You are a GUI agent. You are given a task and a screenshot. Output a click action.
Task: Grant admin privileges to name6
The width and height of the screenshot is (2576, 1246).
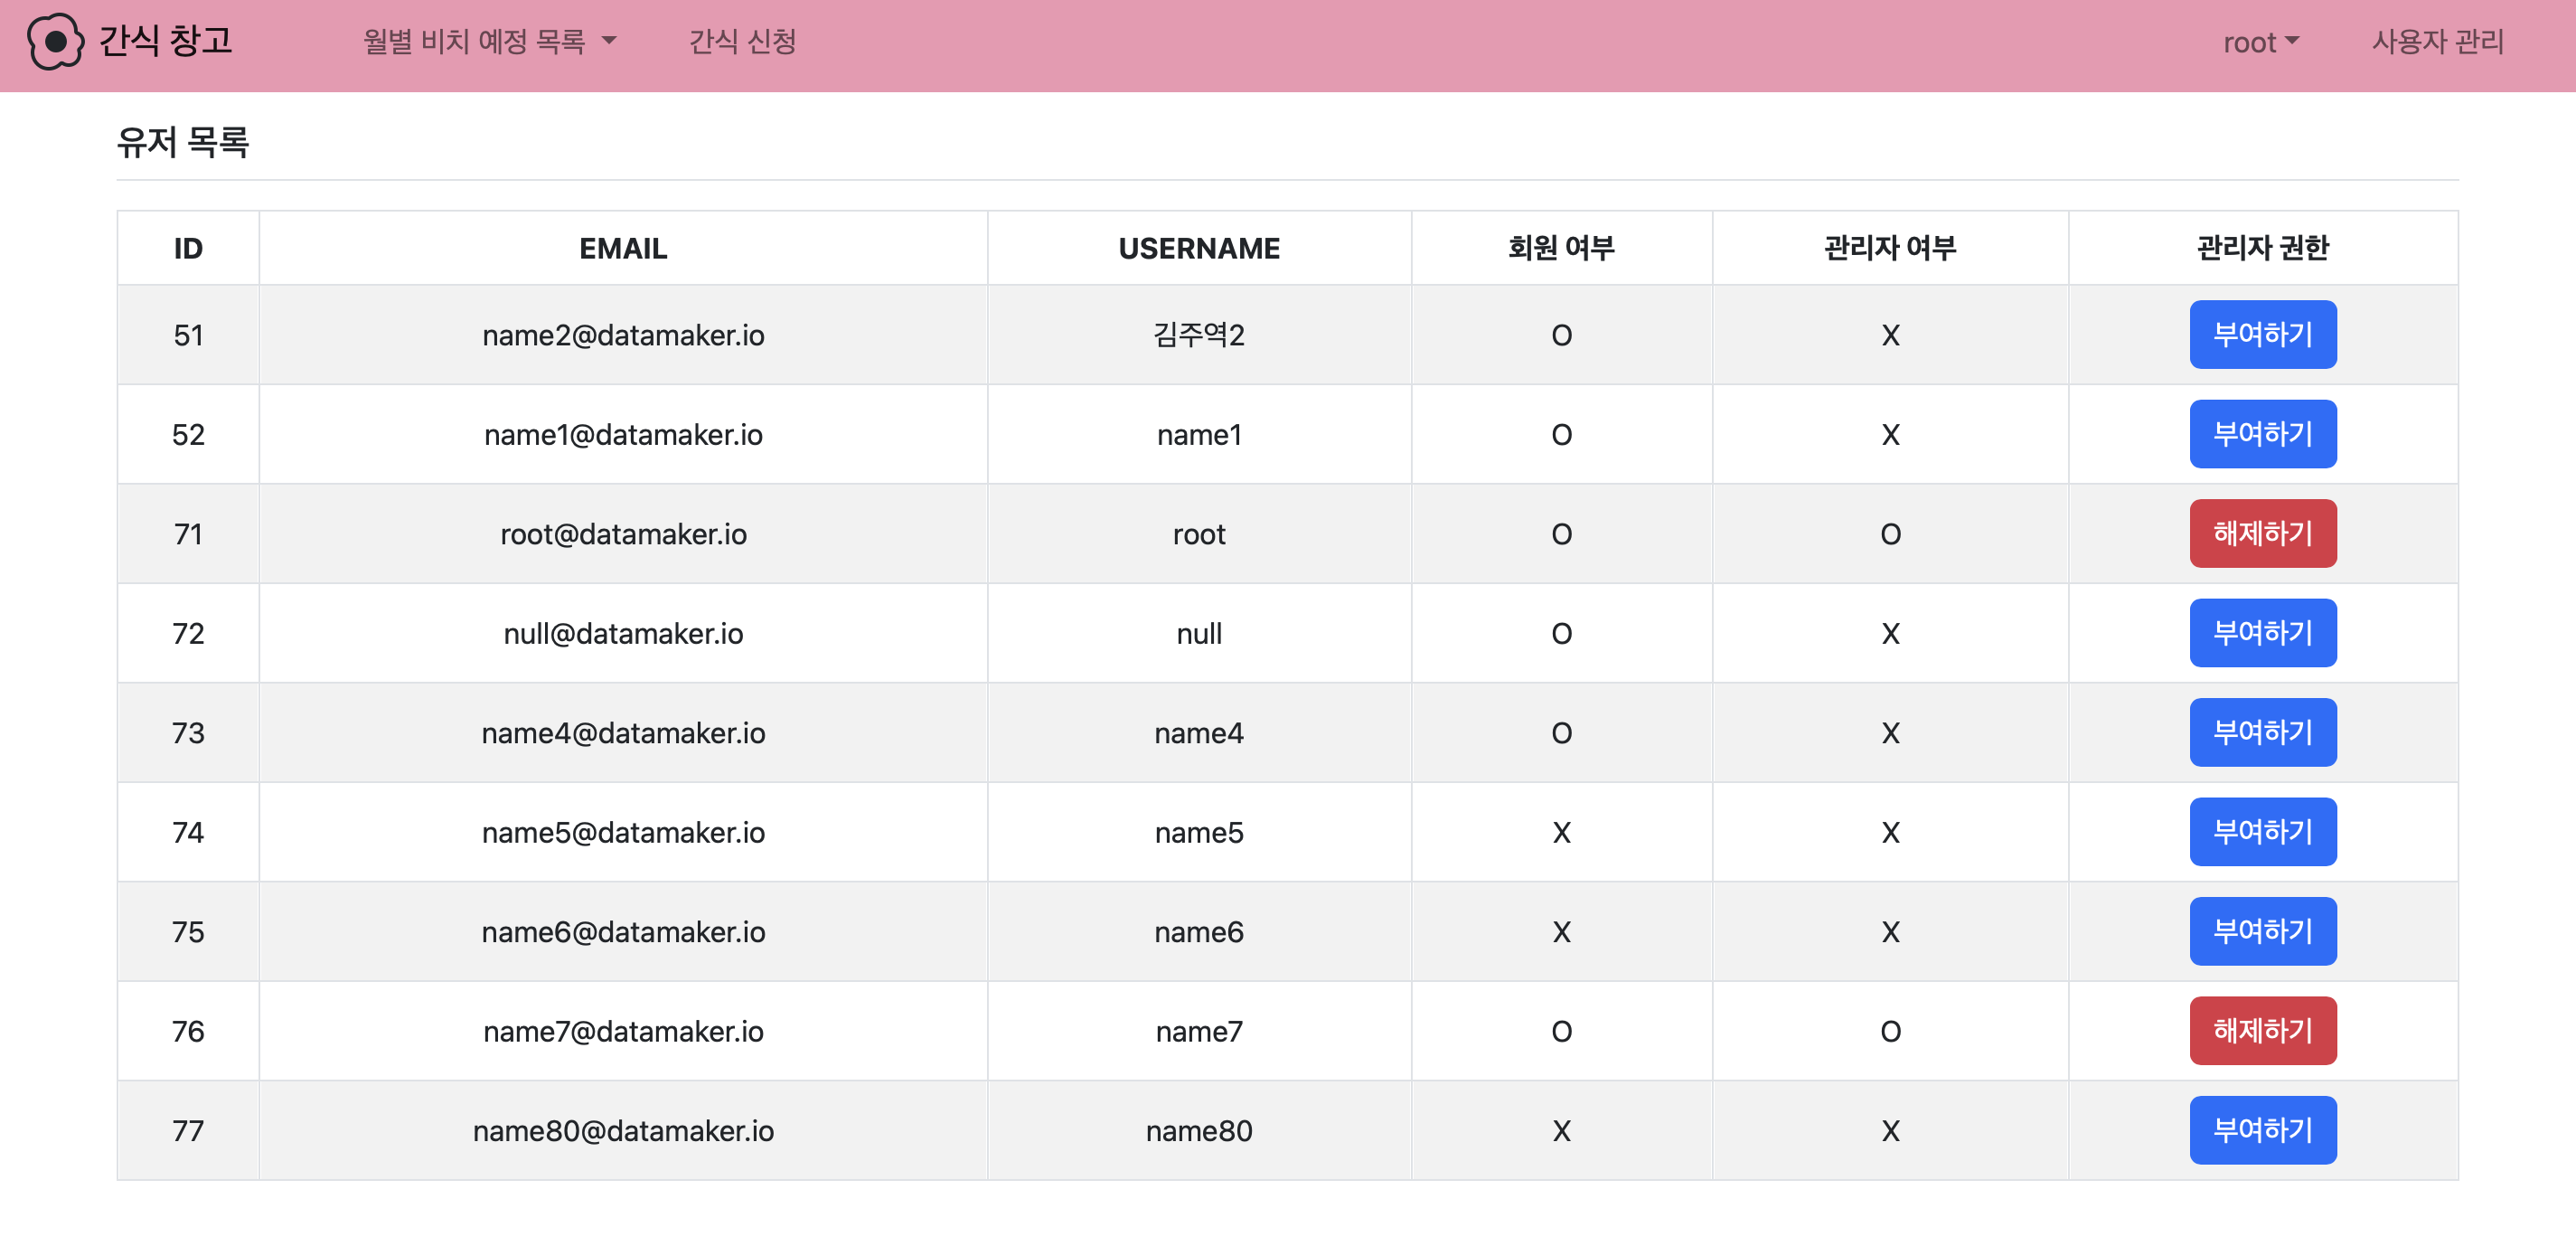coord(2262,932)
